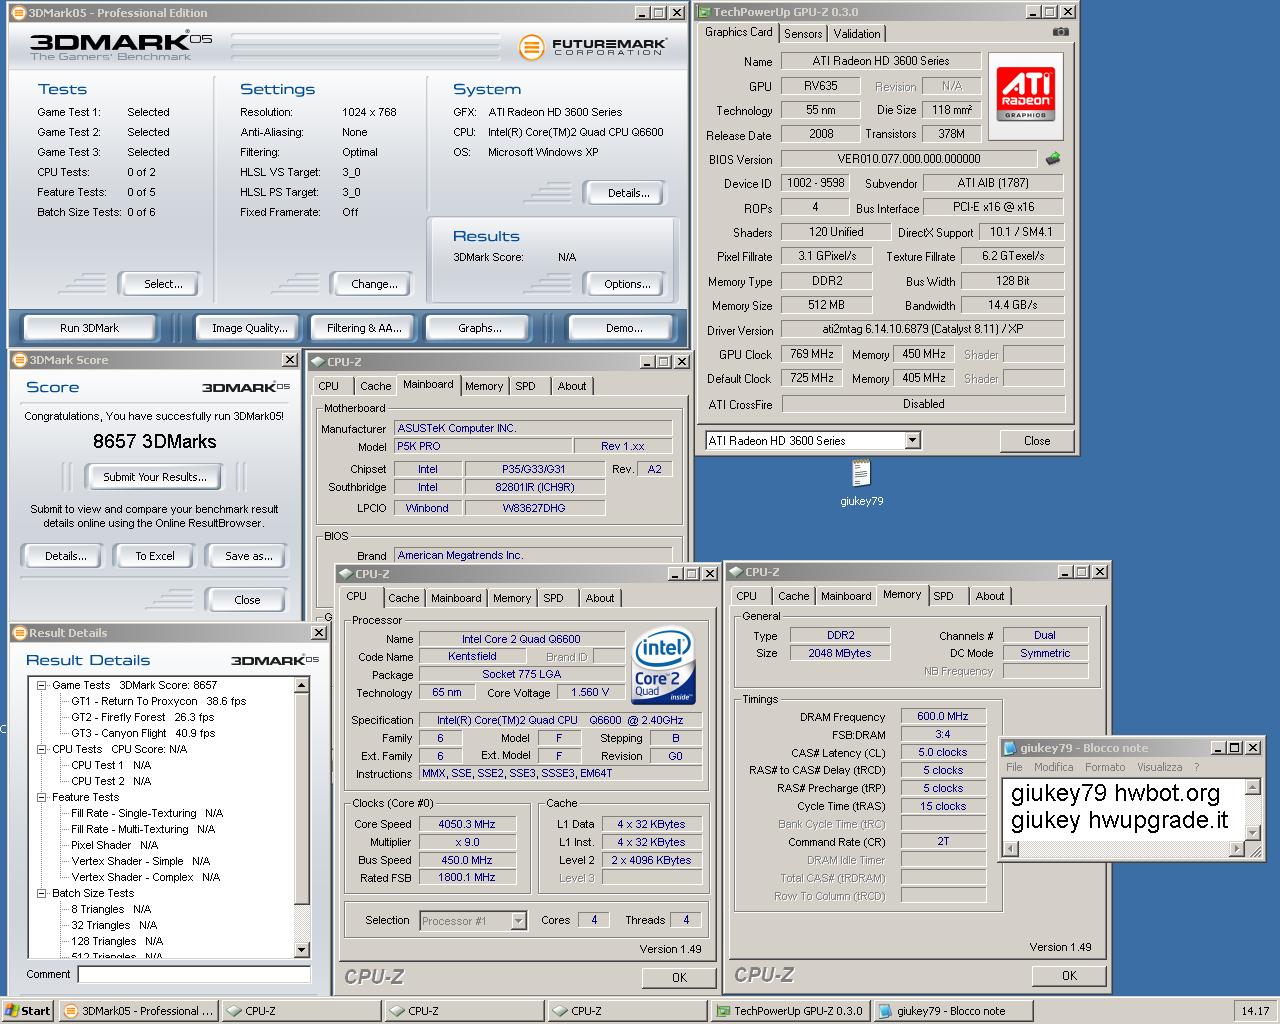Click the Comment input field

coord(194,974)
